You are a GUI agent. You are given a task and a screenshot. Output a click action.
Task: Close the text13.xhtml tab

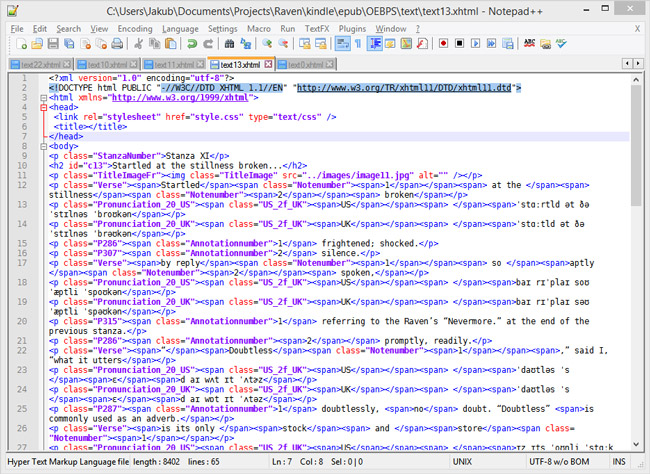pos(269,64)
